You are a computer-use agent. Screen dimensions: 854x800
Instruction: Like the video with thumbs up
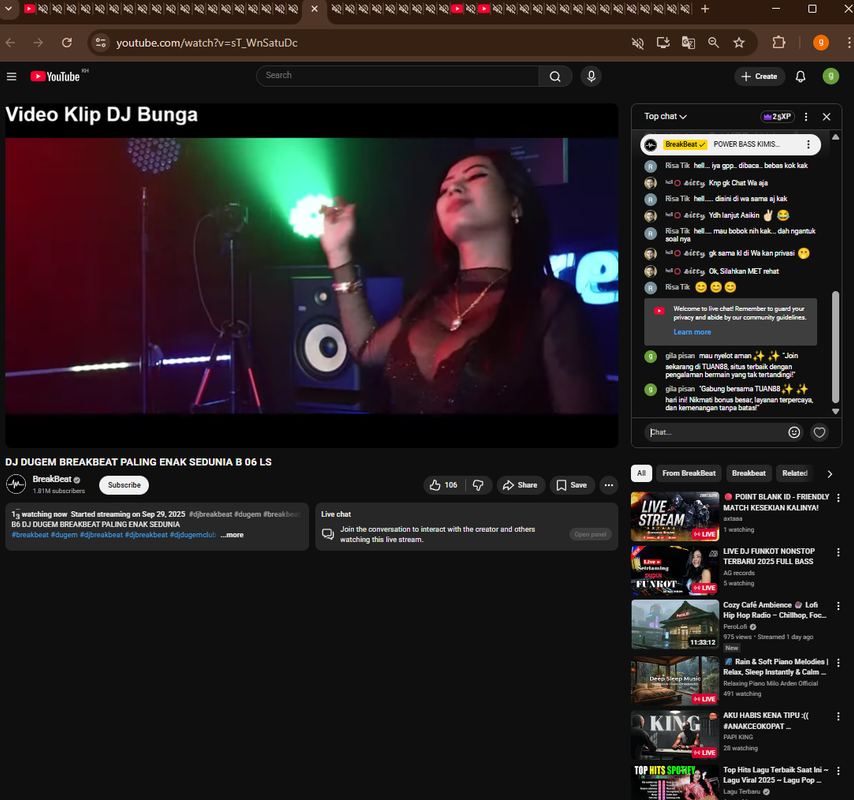tap(443, 485)
